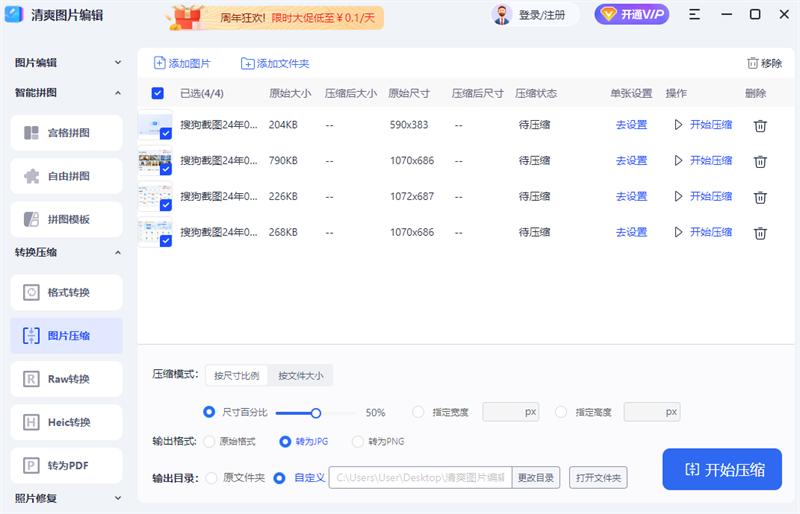Click the size percentage slider handle
Screen dimensions: 800x514
pos(316,412)
